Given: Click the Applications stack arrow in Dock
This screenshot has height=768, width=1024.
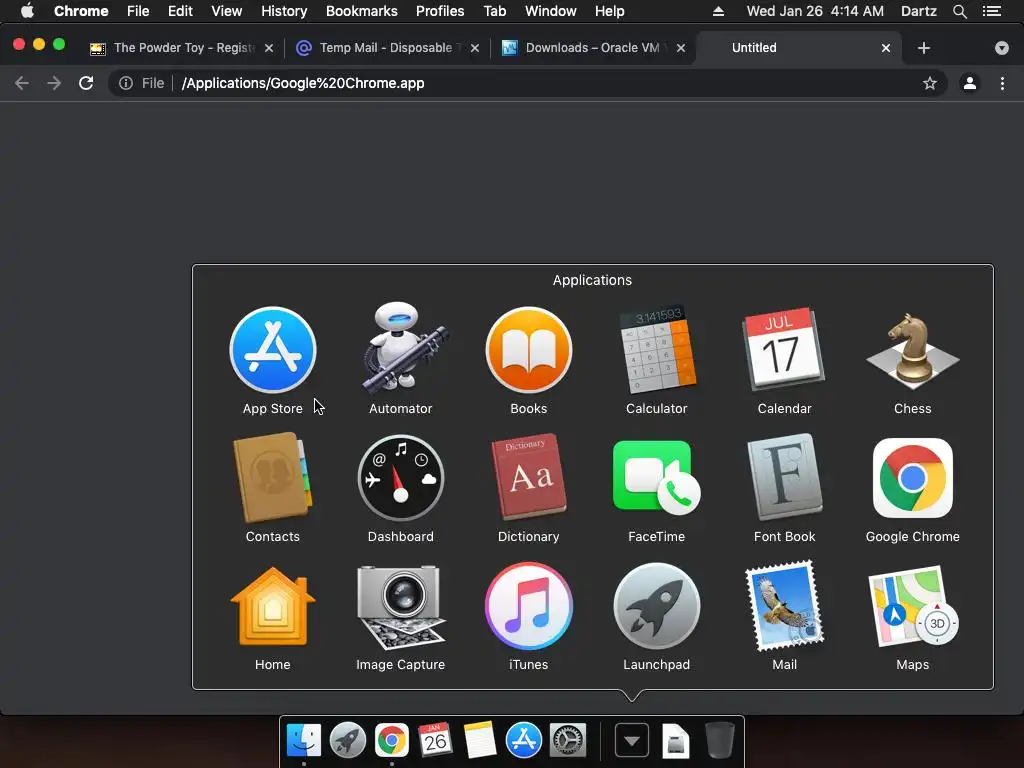Looking at the screenshot, I should (632, 741).
